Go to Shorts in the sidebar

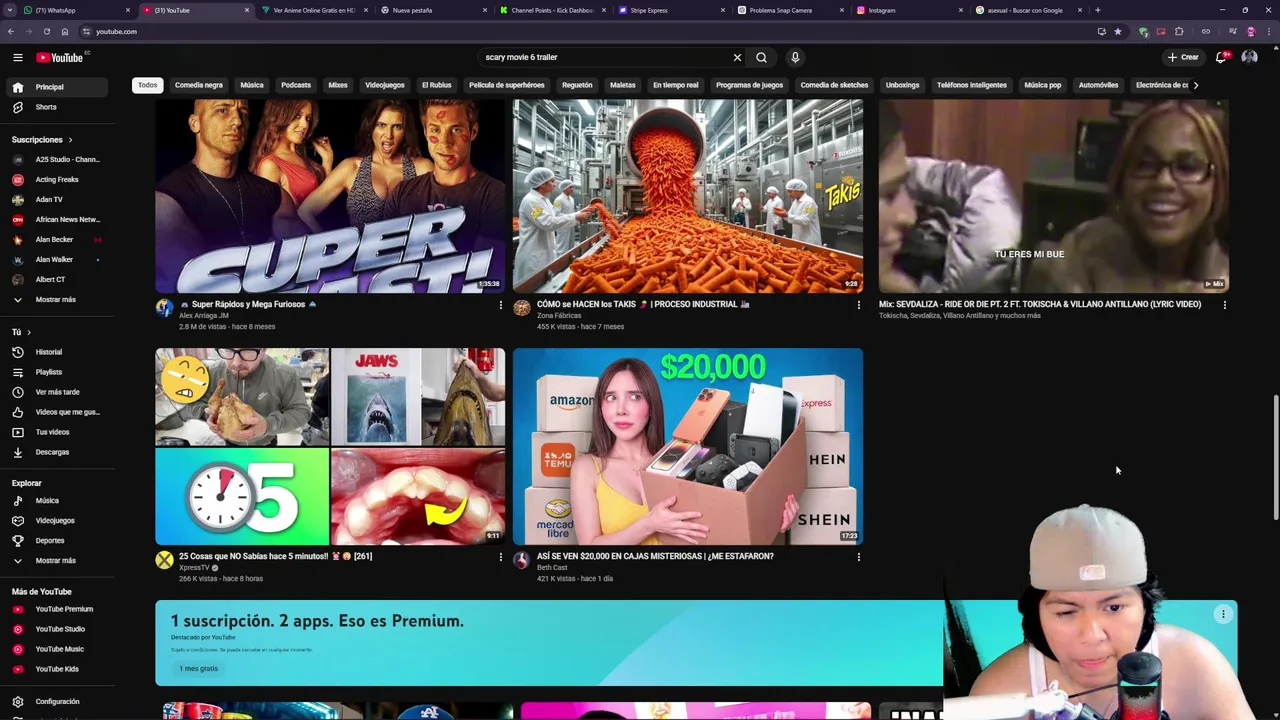pyautogui.click(x=46, y=107)
